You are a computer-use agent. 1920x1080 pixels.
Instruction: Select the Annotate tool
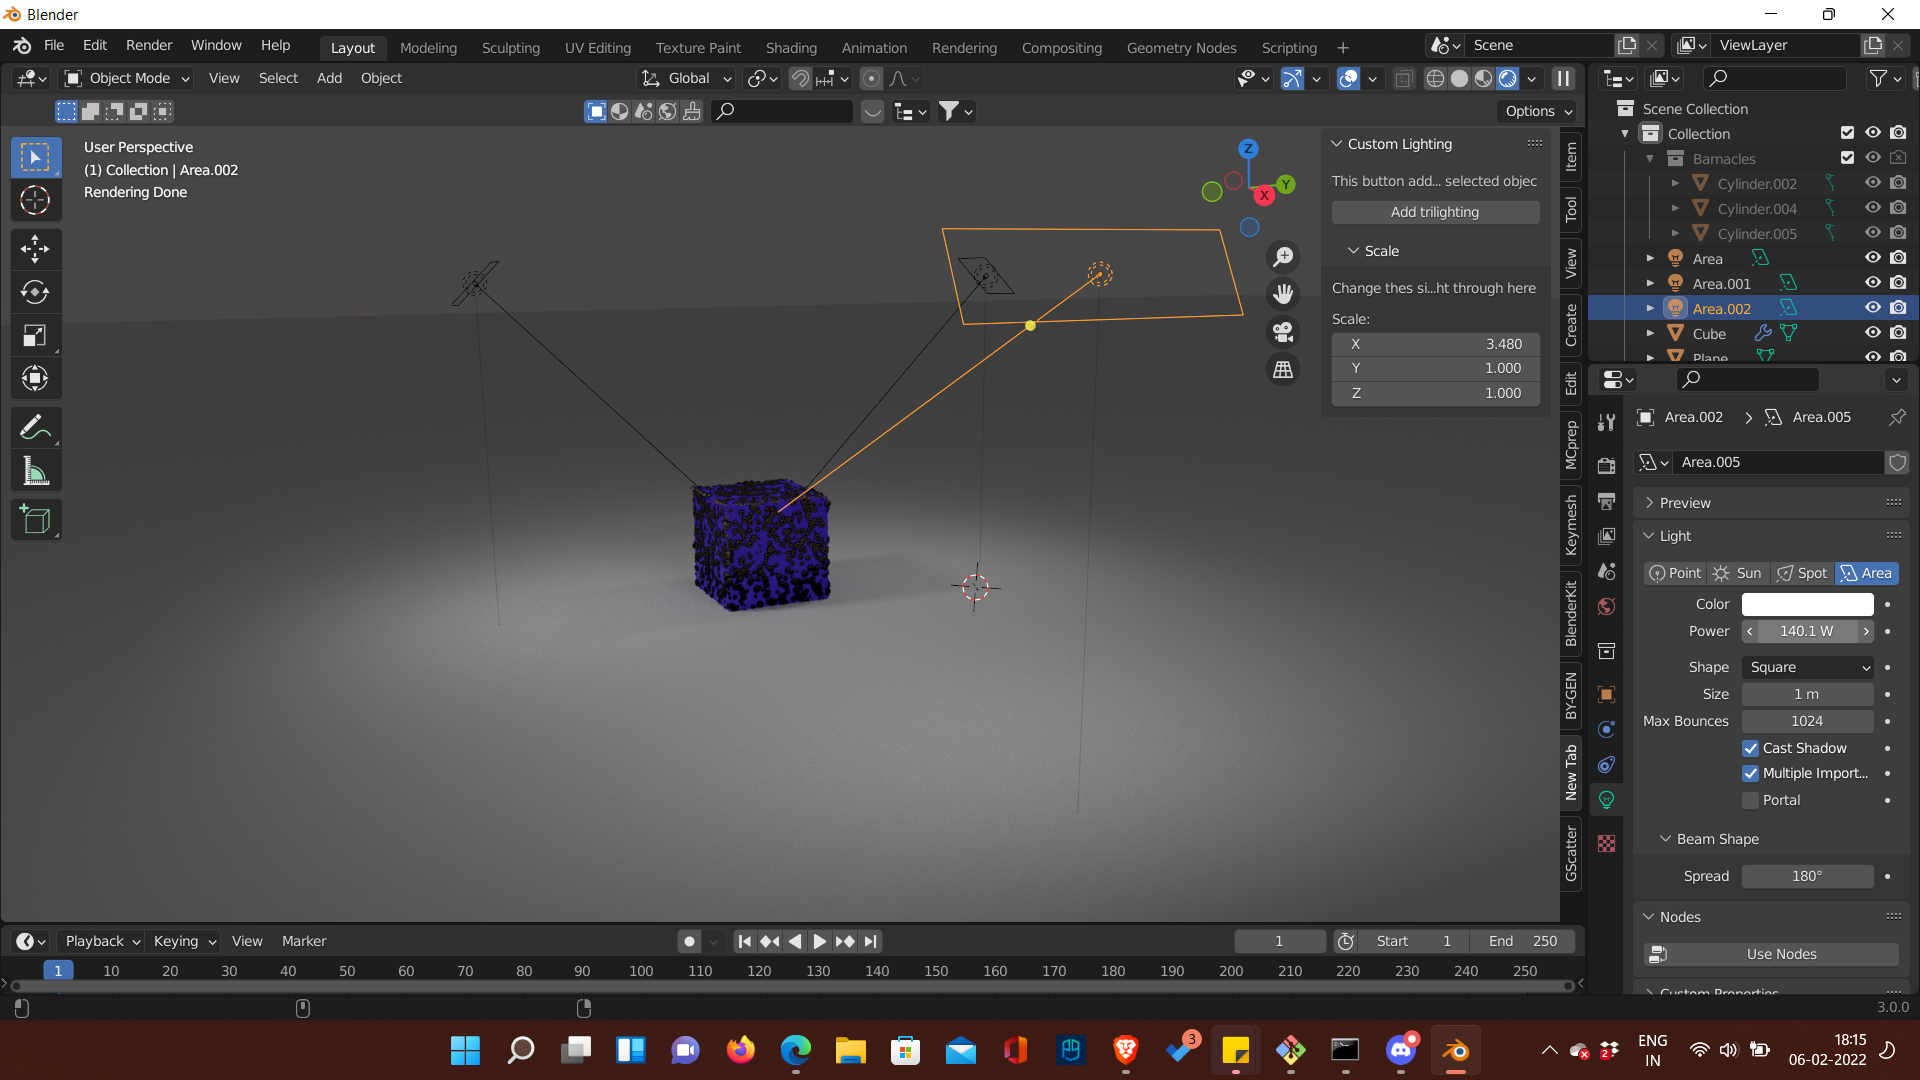pyautogui.click(x=35, y=428)
